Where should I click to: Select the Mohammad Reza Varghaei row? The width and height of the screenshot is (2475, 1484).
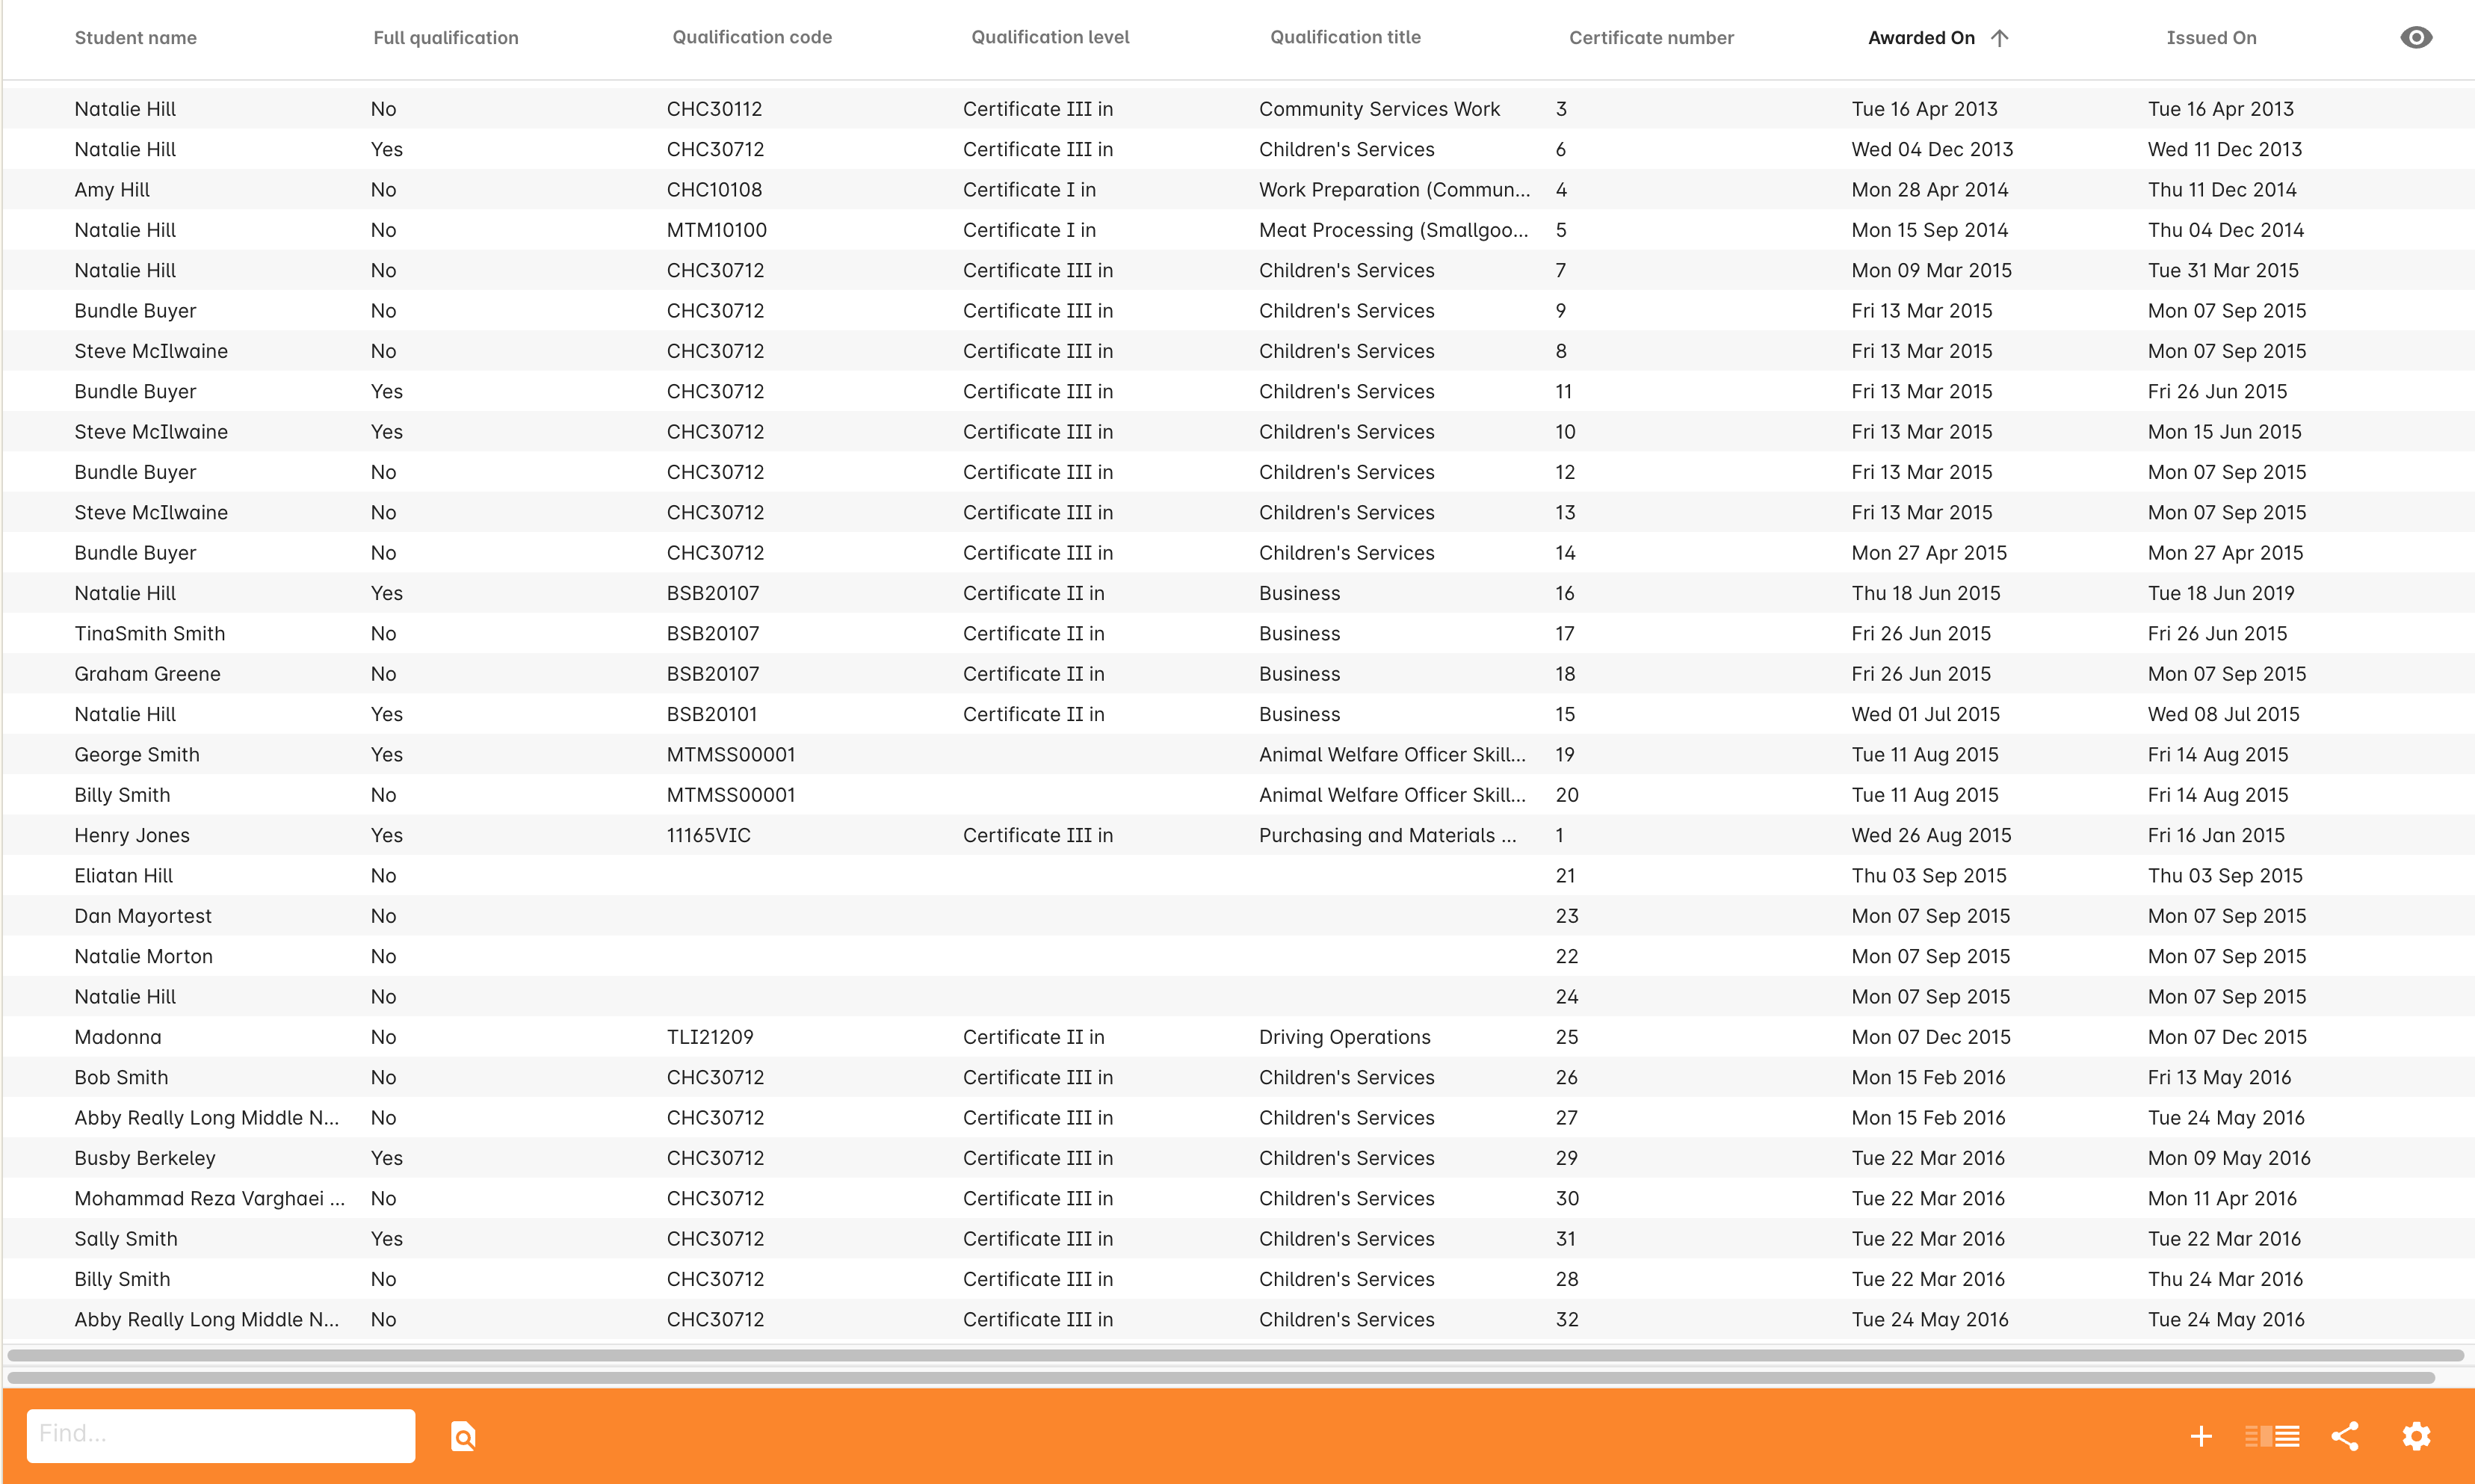point(1238,1198)
